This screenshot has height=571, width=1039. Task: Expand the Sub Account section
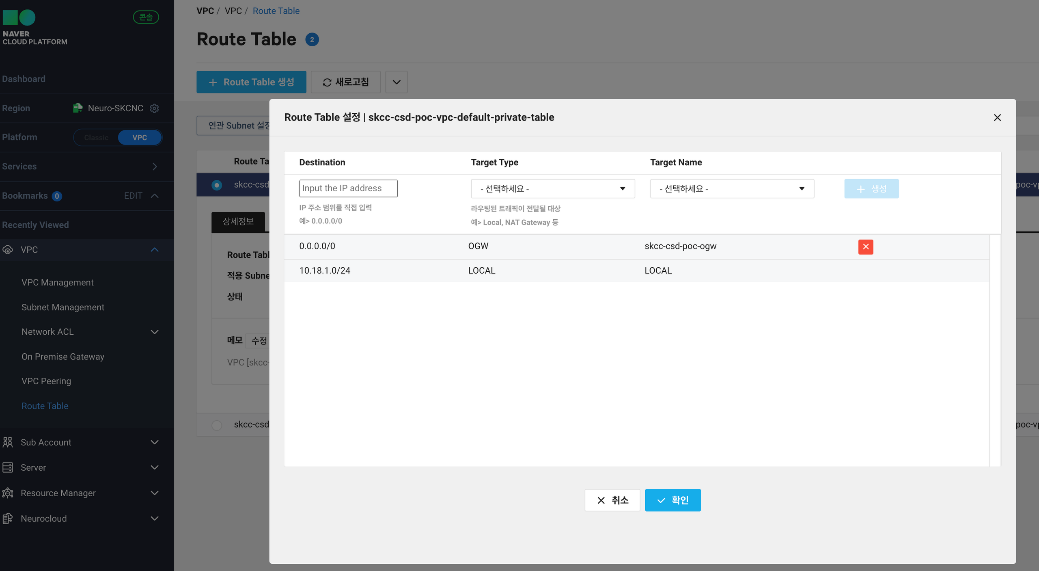pyautogui.click(x=154, y=442)
